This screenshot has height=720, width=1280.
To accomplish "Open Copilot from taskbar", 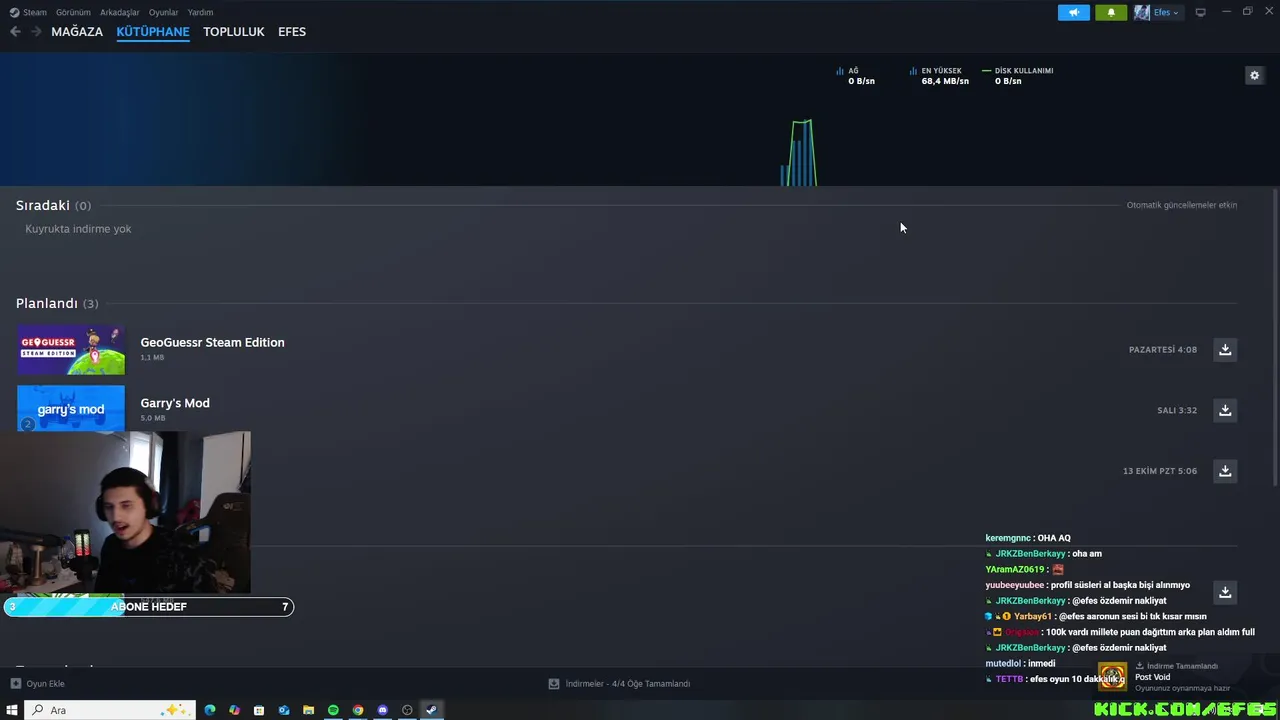I will tap(234, 710).
